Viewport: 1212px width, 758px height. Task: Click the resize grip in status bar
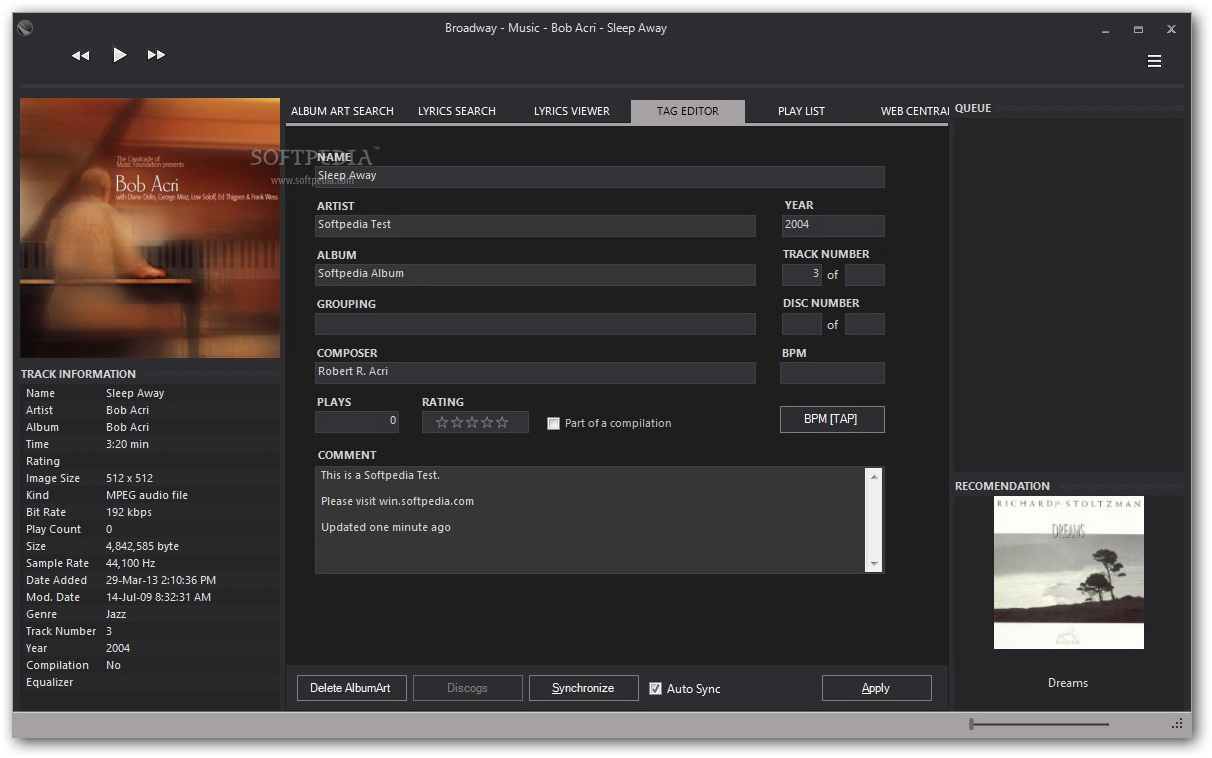coord(1177,724)
